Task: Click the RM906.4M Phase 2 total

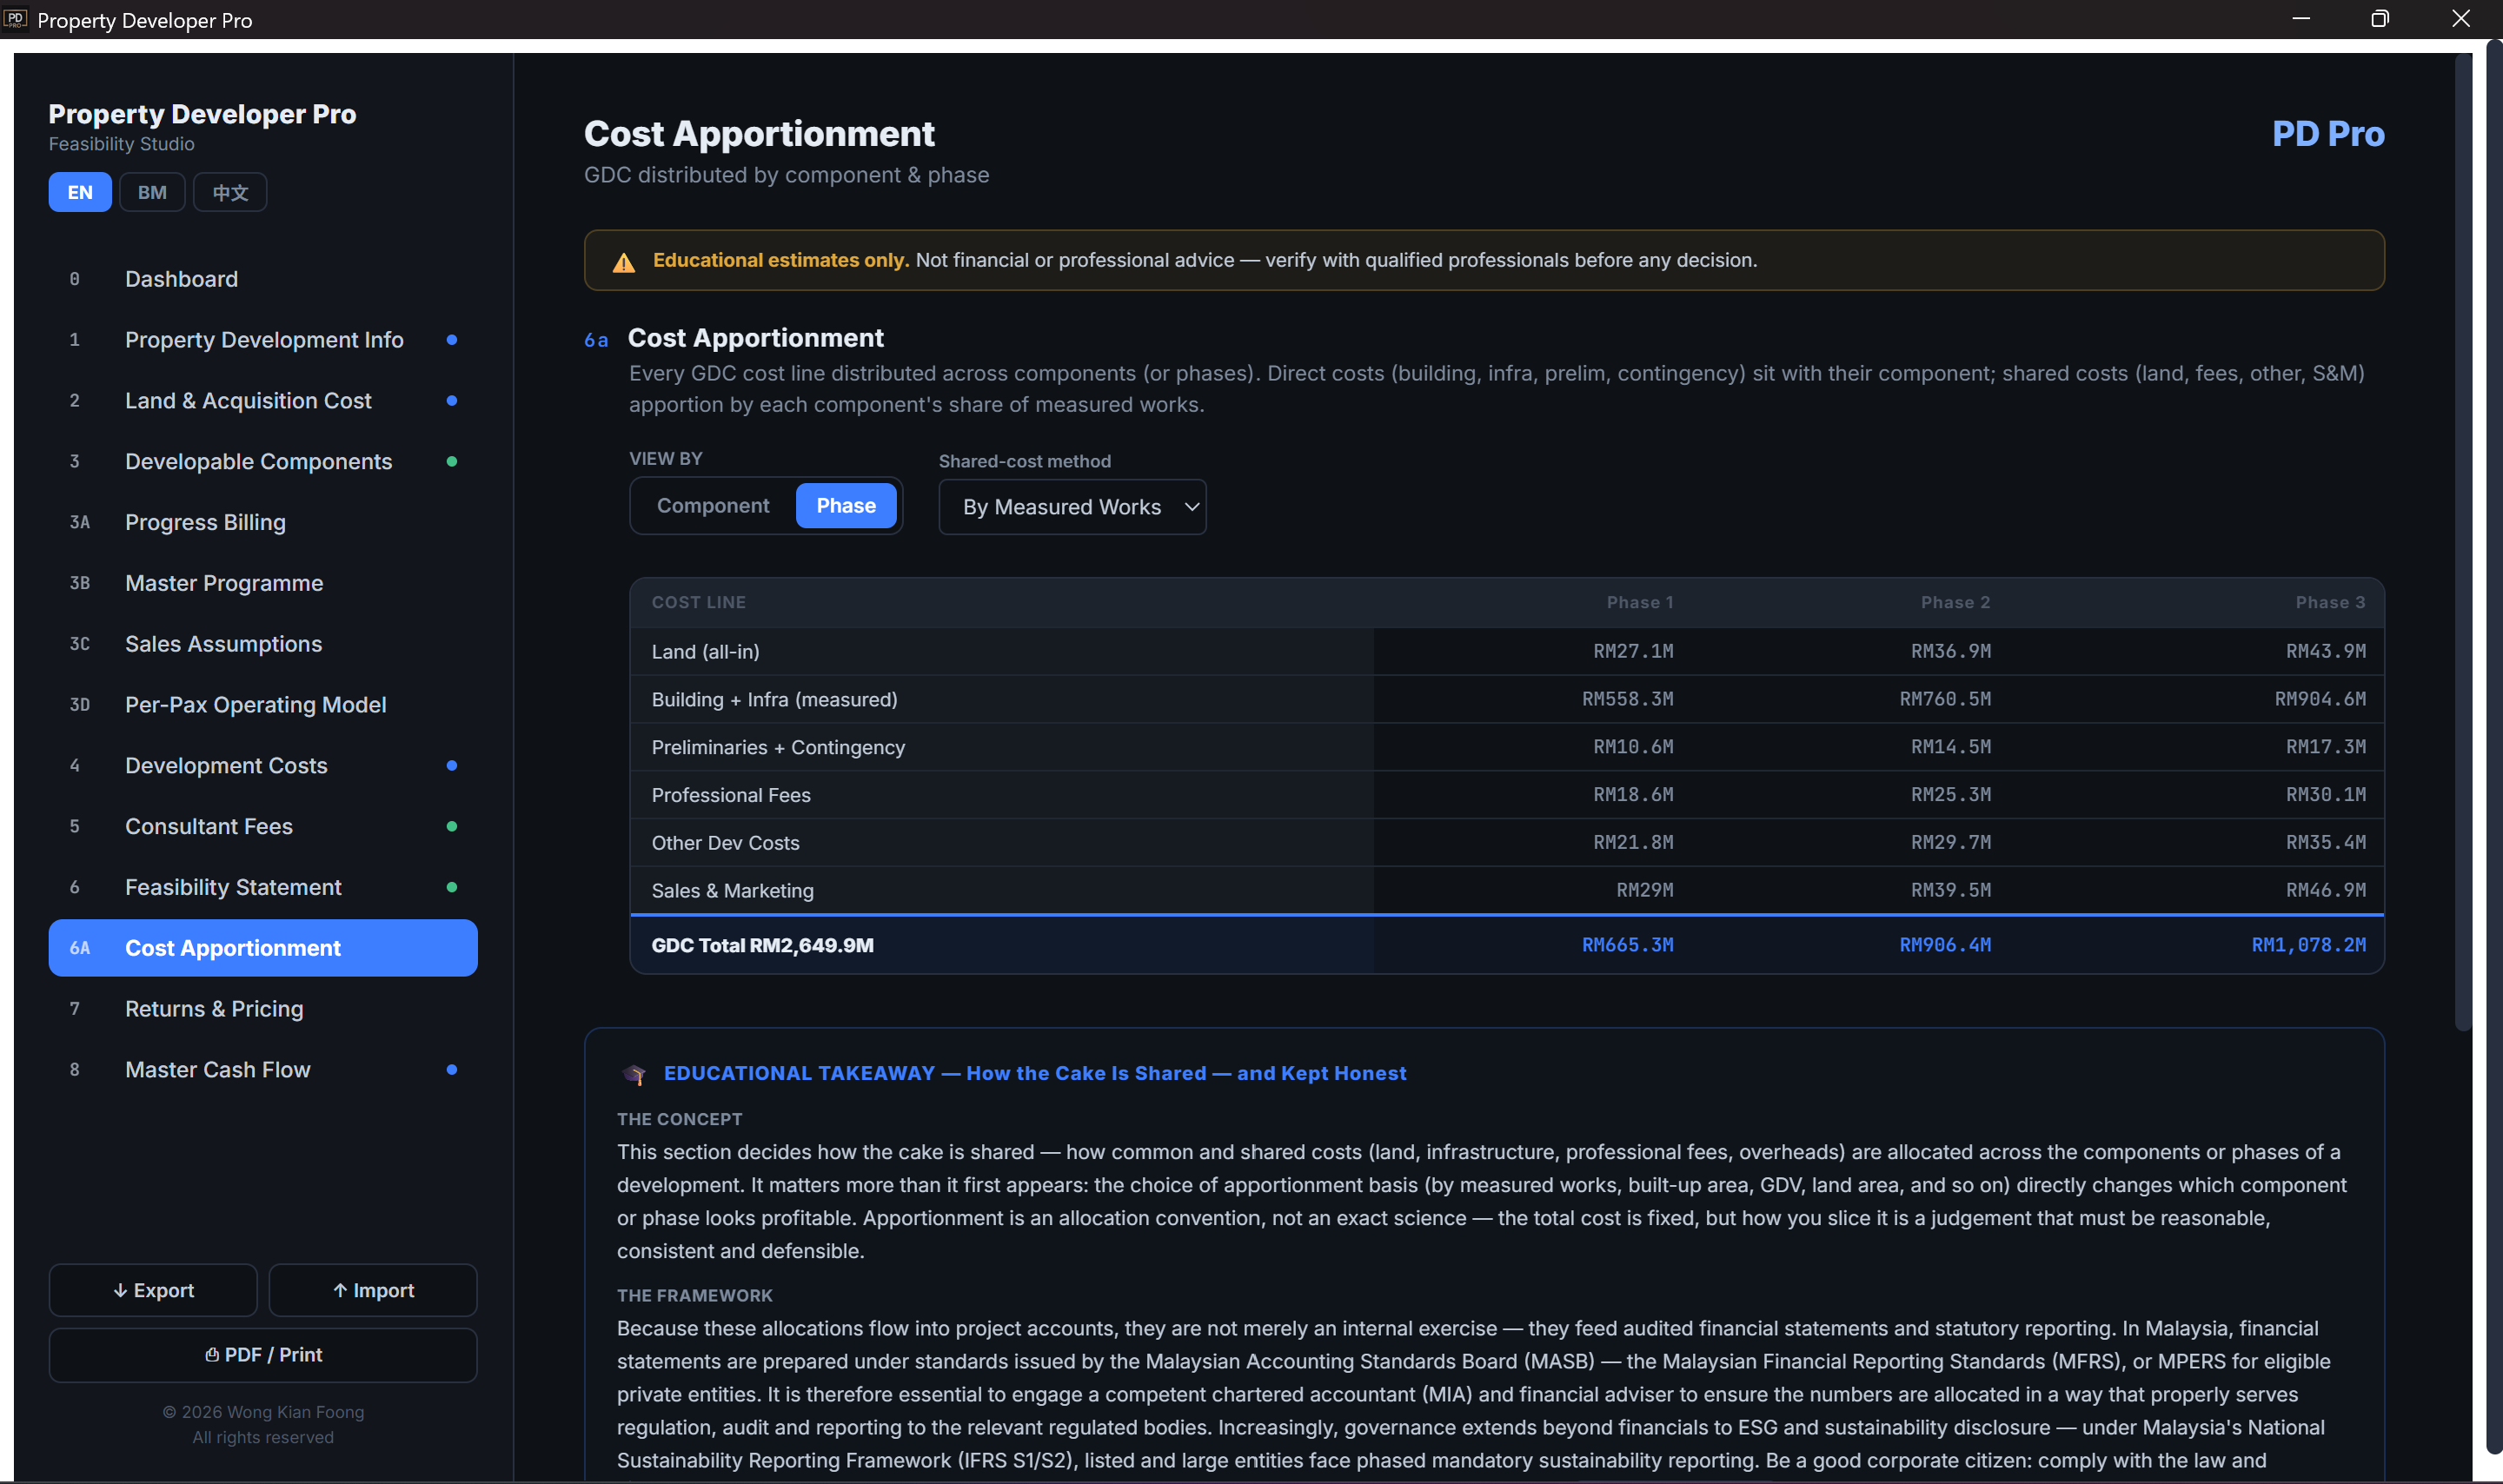Action: click(x=1945, y=946)
